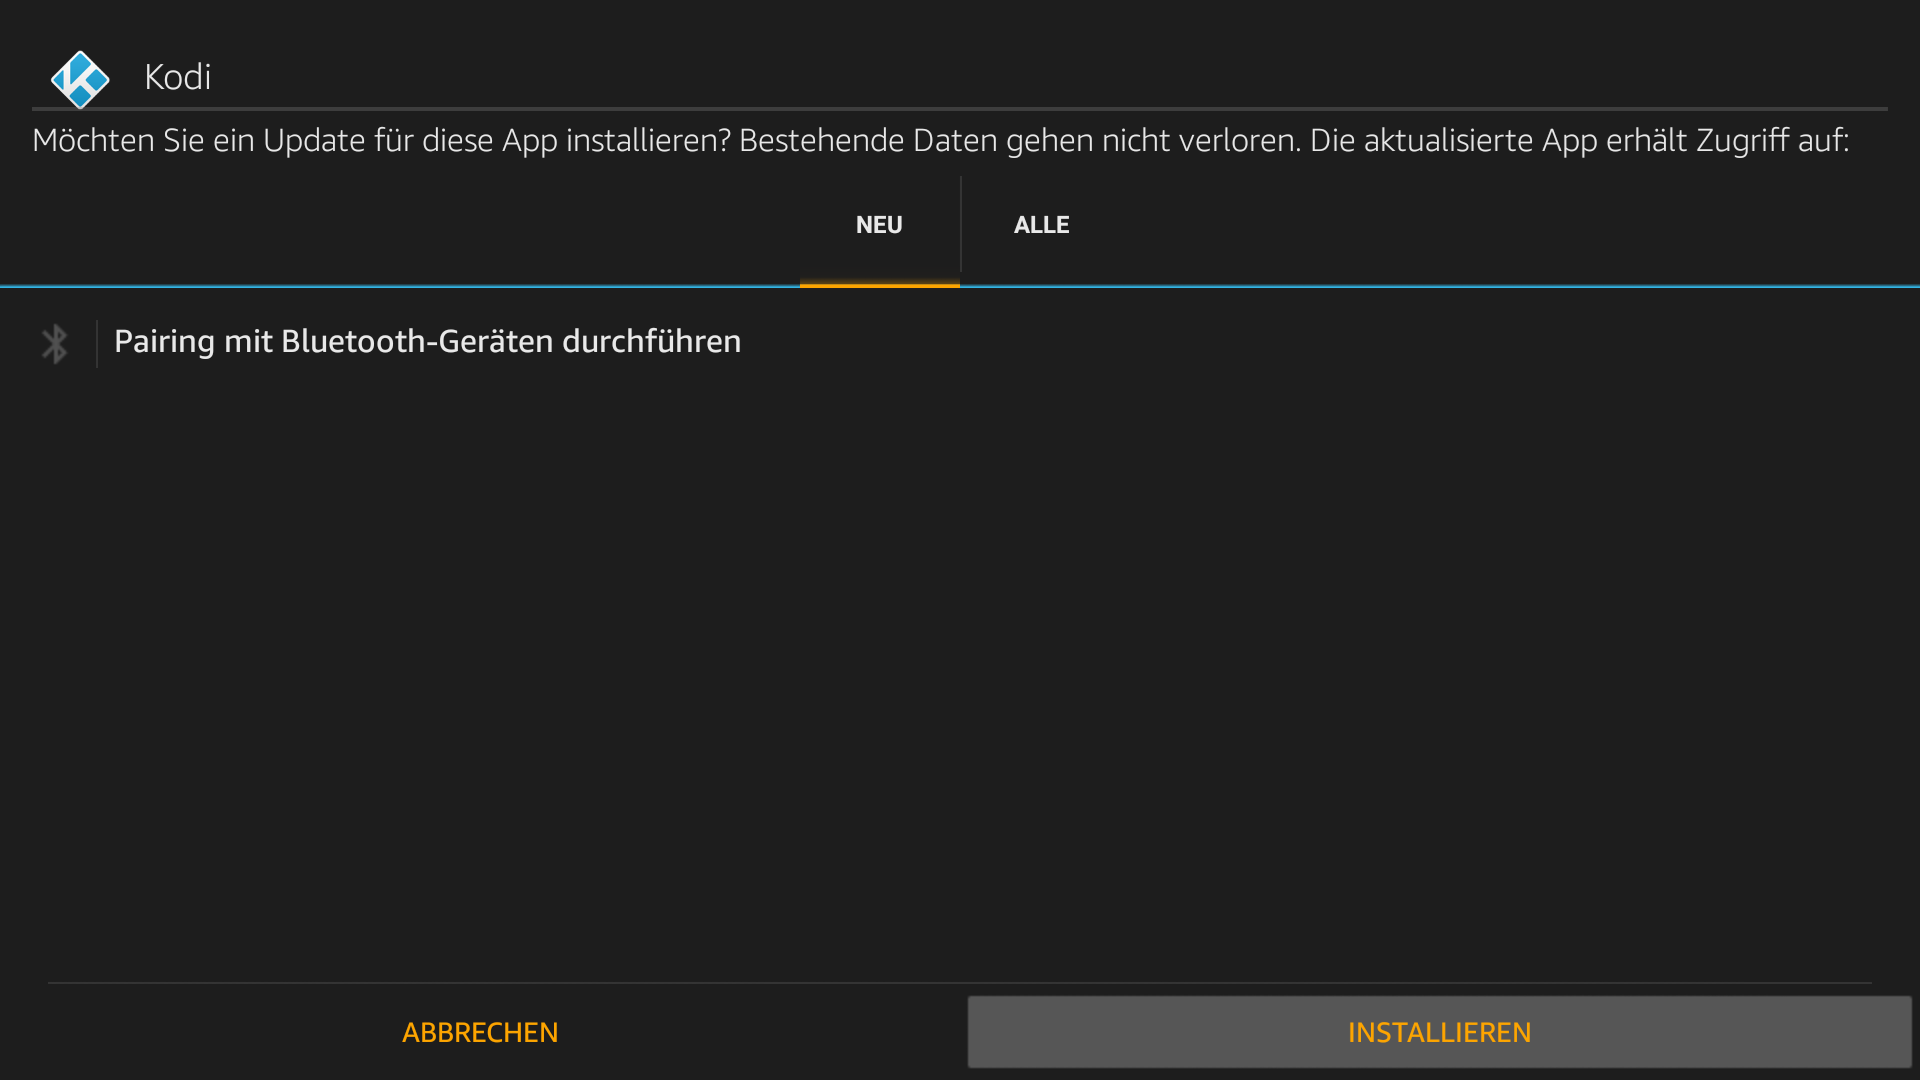Click the divider between NEU and ALLE
This screenshot has height=1080, width=1920.
[x=961, y=225]
